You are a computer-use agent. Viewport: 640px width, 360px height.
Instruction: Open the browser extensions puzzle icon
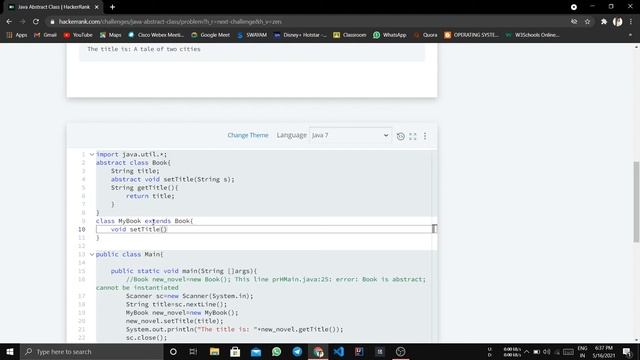point(604,22)
